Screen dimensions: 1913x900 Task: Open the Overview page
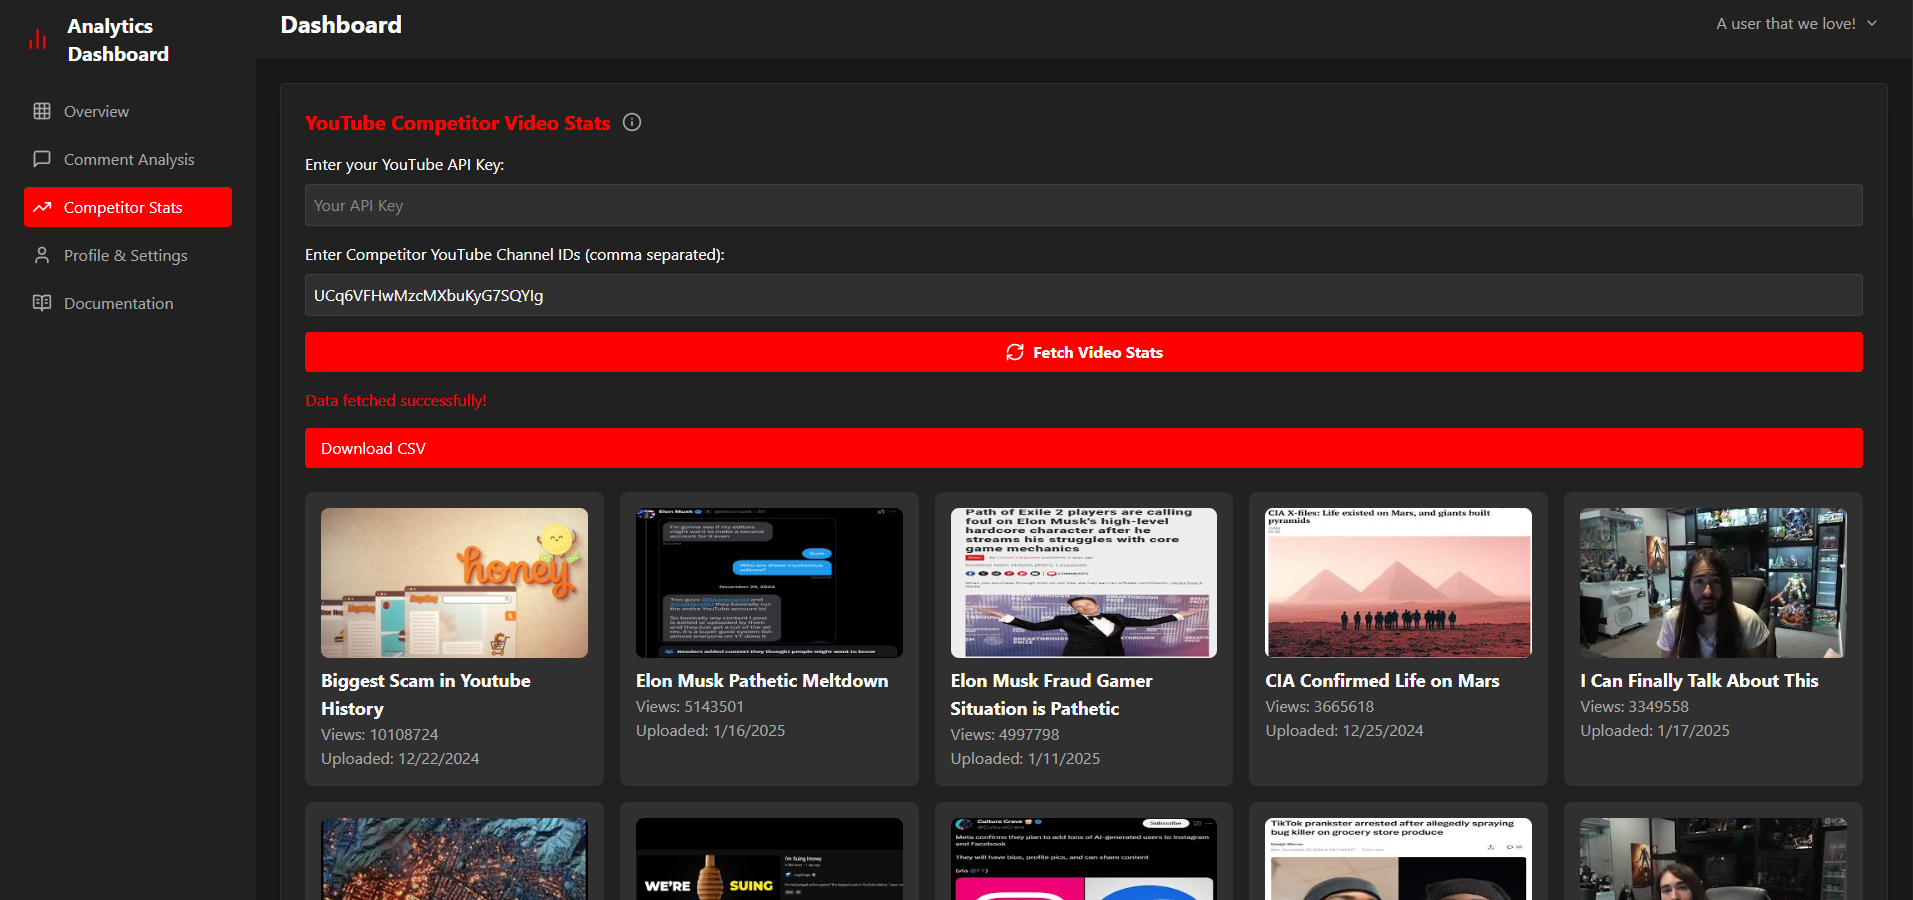(x=128, y=111)
